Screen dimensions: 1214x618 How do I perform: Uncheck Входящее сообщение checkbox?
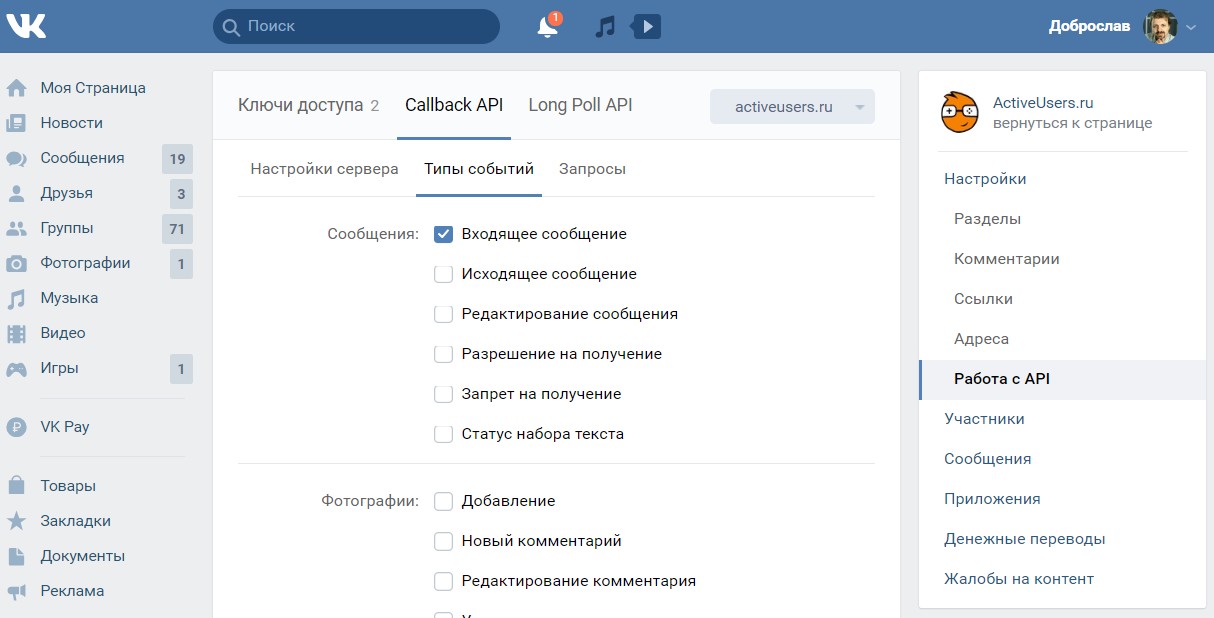pyautogui.click(x=444, y=234)
